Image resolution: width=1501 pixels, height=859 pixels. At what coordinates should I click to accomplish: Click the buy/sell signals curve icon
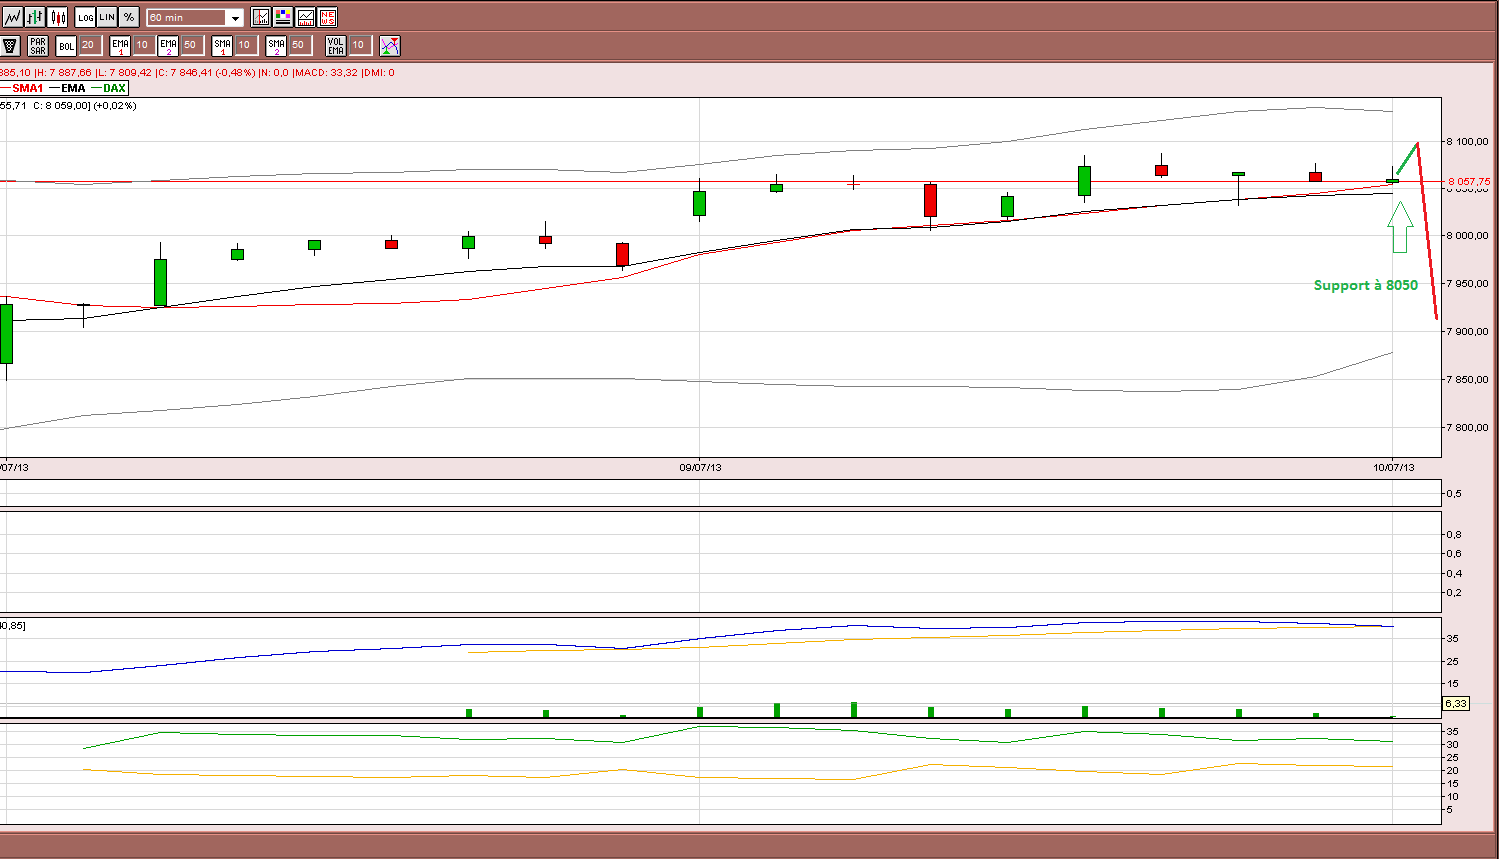(390, 45)
